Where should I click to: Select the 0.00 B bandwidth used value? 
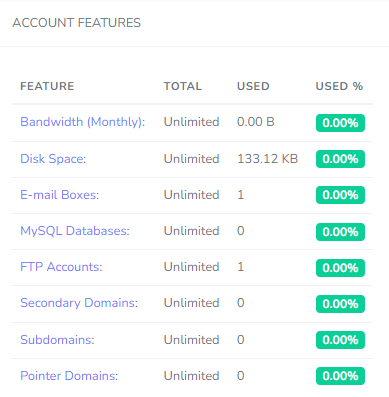(x=256, y=122)
